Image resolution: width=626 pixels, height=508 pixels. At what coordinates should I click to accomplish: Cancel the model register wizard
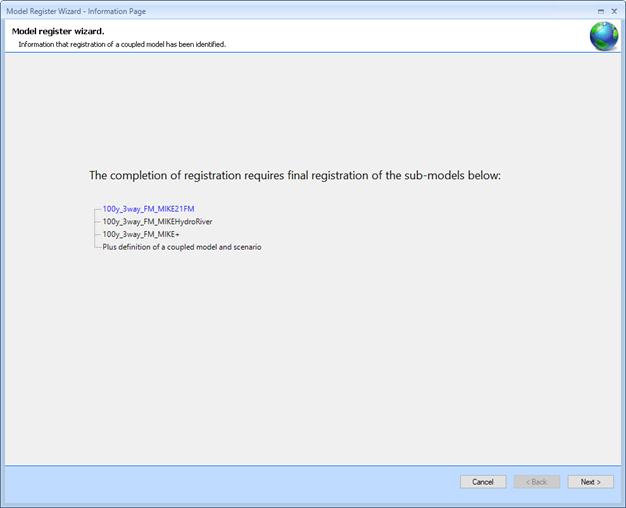(483, 482)
